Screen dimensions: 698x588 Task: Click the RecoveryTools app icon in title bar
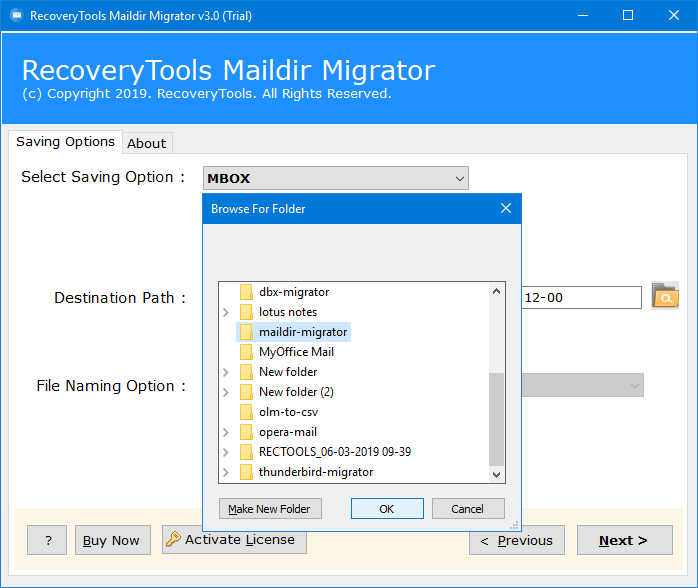[17, 16]
